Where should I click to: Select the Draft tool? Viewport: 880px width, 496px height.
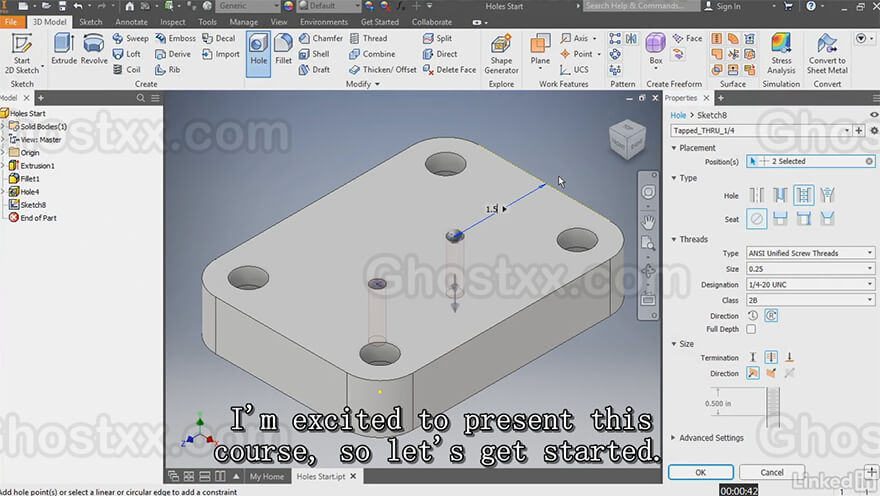[x=314, y=70]
